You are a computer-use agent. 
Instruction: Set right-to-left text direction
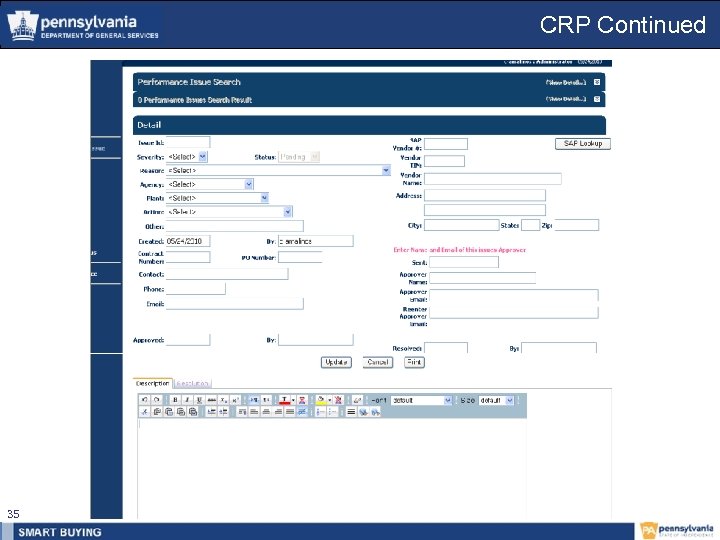(266, 400)
